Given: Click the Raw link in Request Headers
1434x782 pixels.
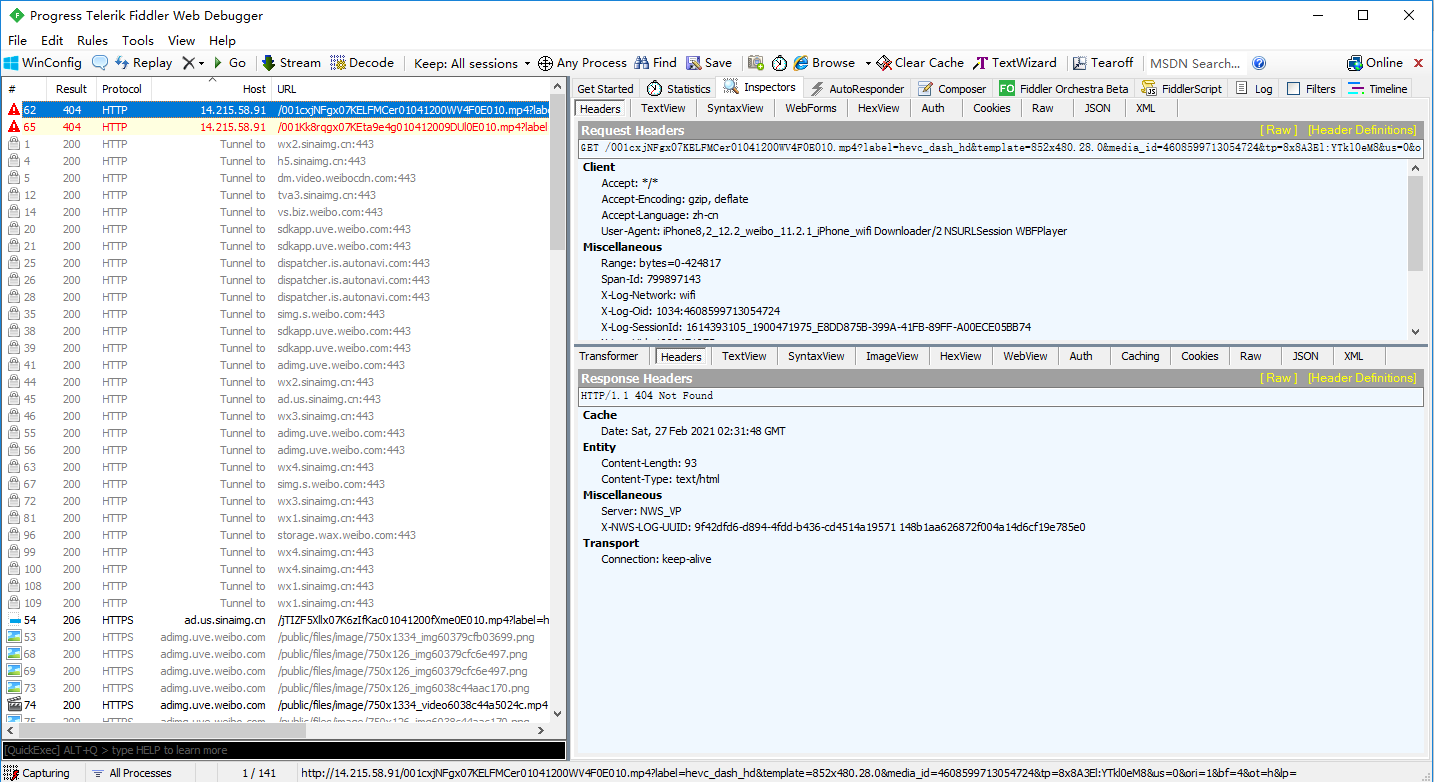Looking at the screenshot, I should click(x=1279, y=130).
